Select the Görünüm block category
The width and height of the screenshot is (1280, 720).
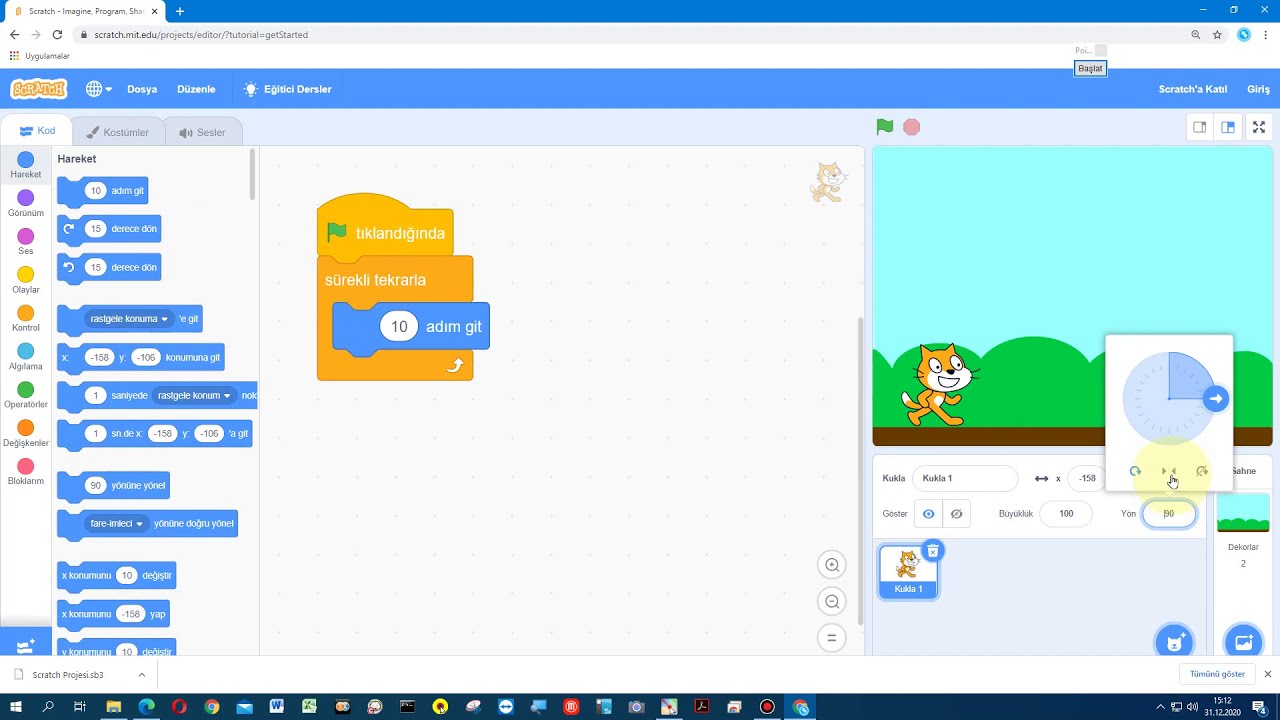tap(26, 205)
